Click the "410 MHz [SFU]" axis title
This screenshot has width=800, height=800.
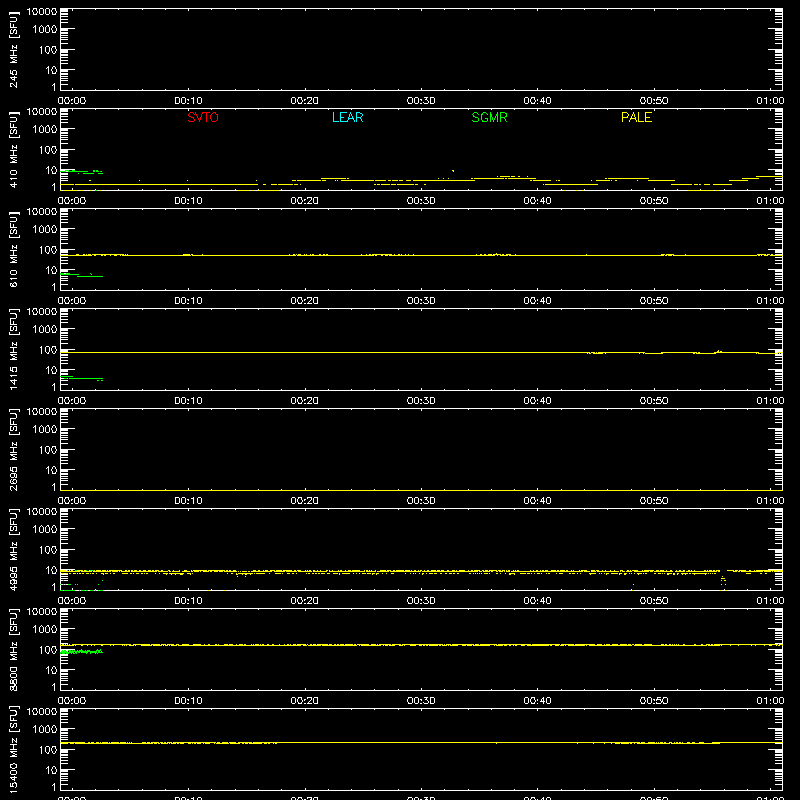(x=14, y=149)
